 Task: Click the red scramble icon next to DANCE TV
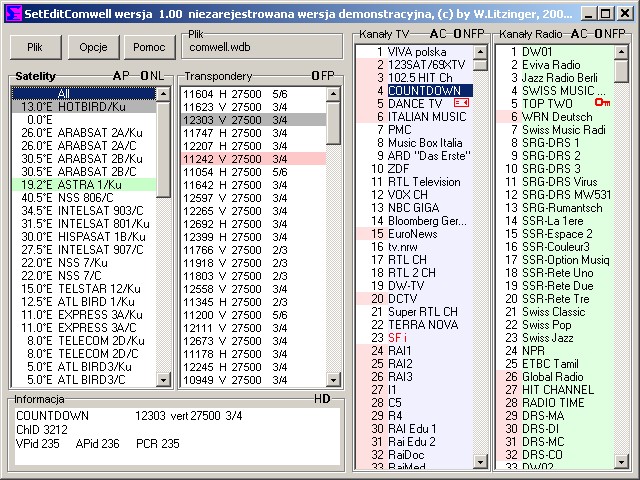pyautogui.click(x=462, y=103)
